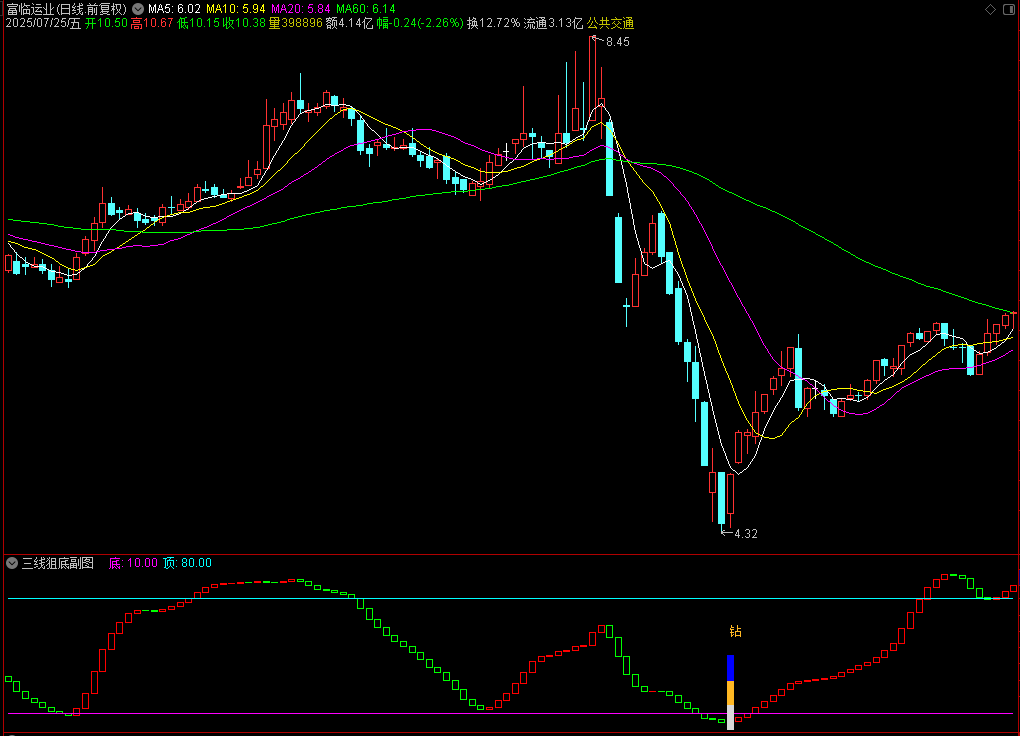Screen dimensions: 1020x736
Task: Click the 流通3.13亿 float shares text
Action: click(553, 23)
